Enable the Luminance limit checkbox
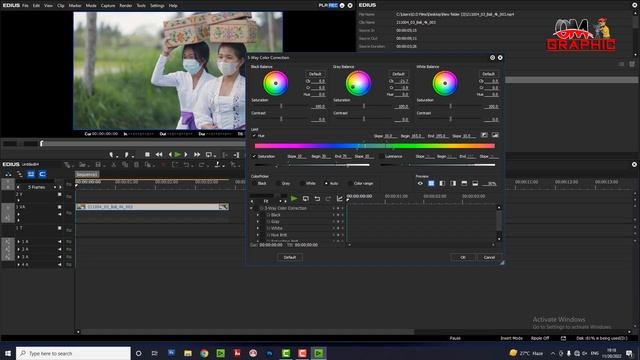The height and width of the screenshot is (360, 640). 381,156
